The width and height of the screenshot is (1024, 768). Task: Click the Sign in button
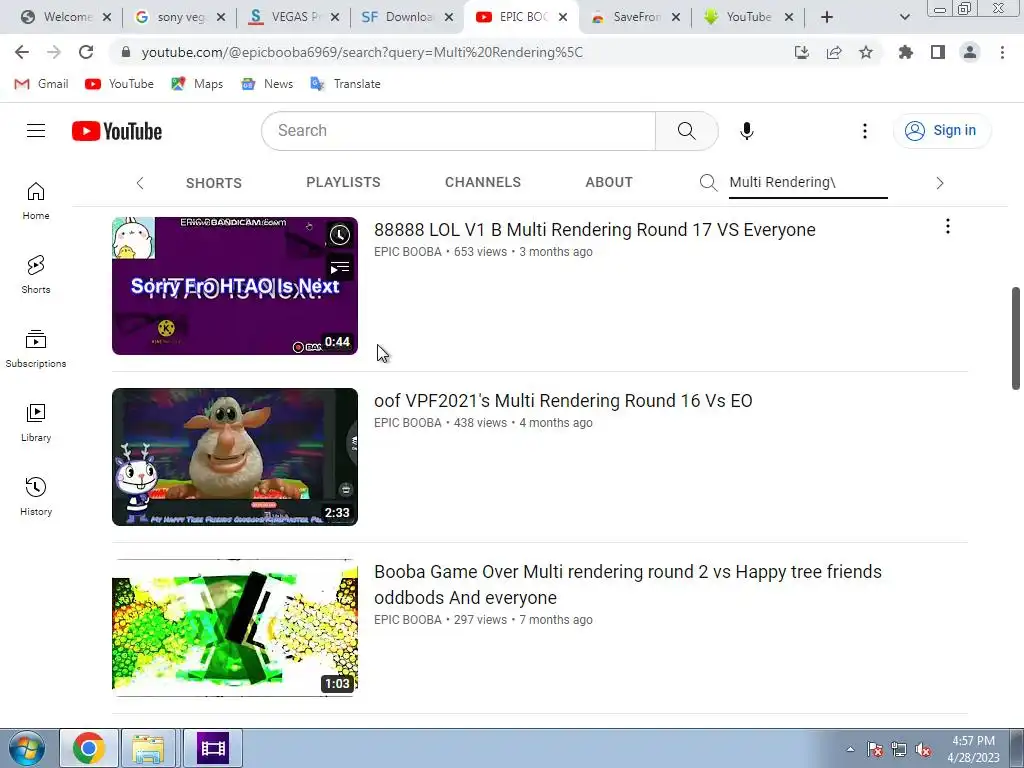pos(942,131)
